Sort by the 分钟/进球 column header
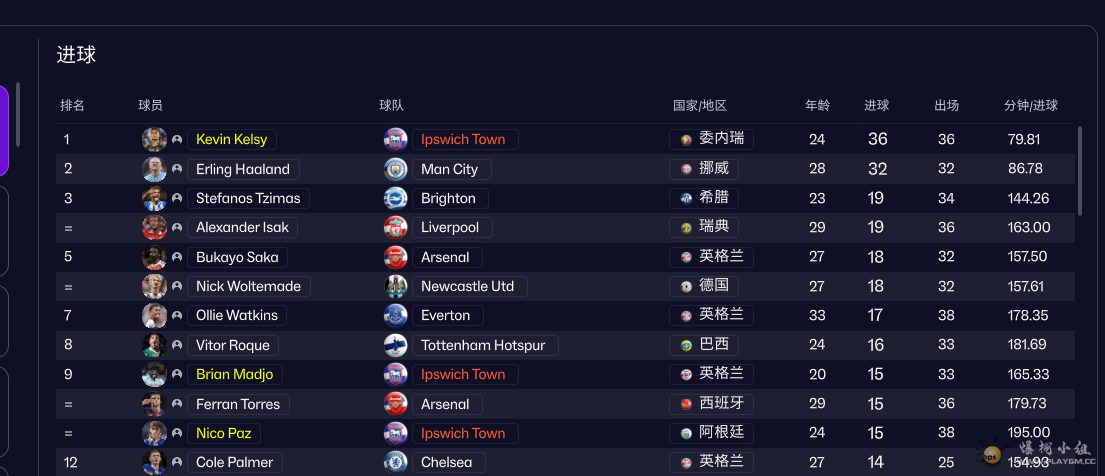The width and height of the screenshot is (1105, 476). pos(1031,106)
